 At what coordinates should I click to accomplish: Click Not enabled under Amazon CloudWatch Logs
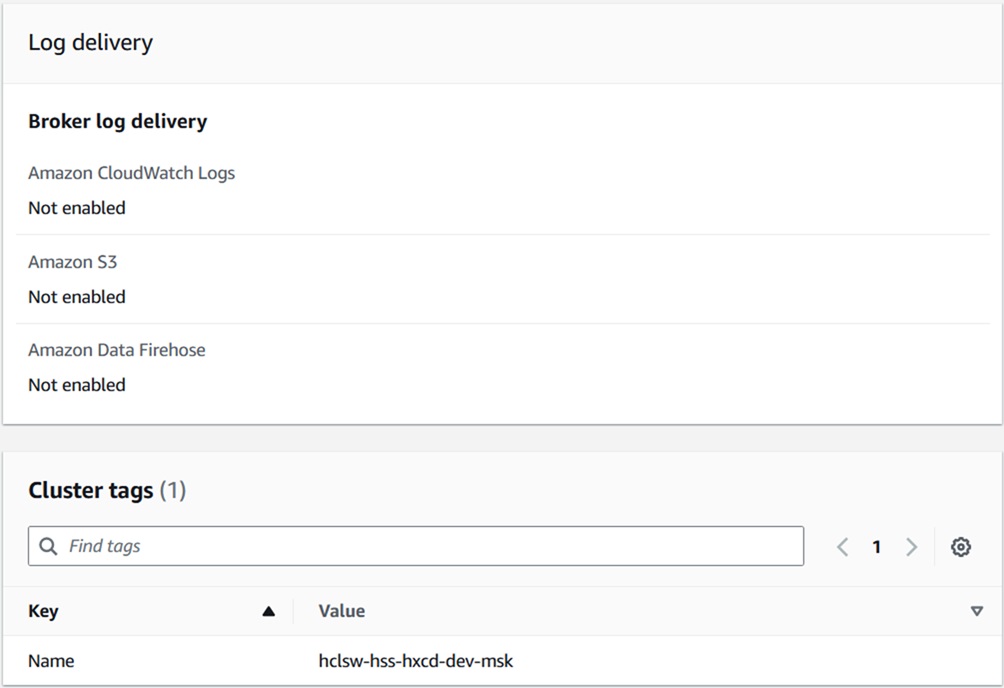(x=77, y=208)
